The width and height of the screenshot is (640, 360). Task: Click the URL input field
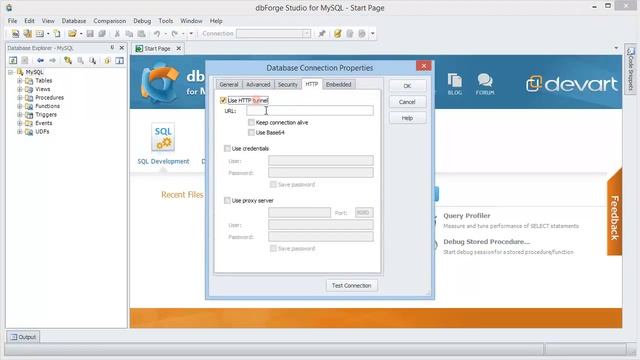coord(310,111)
